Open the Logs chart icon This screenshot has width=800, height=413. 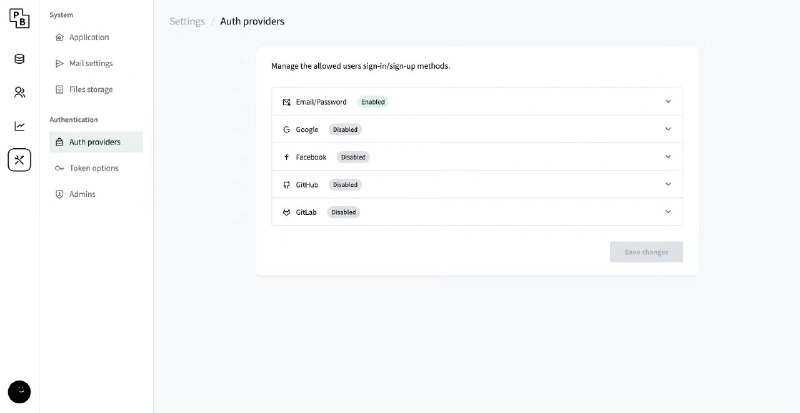[19, 126]
